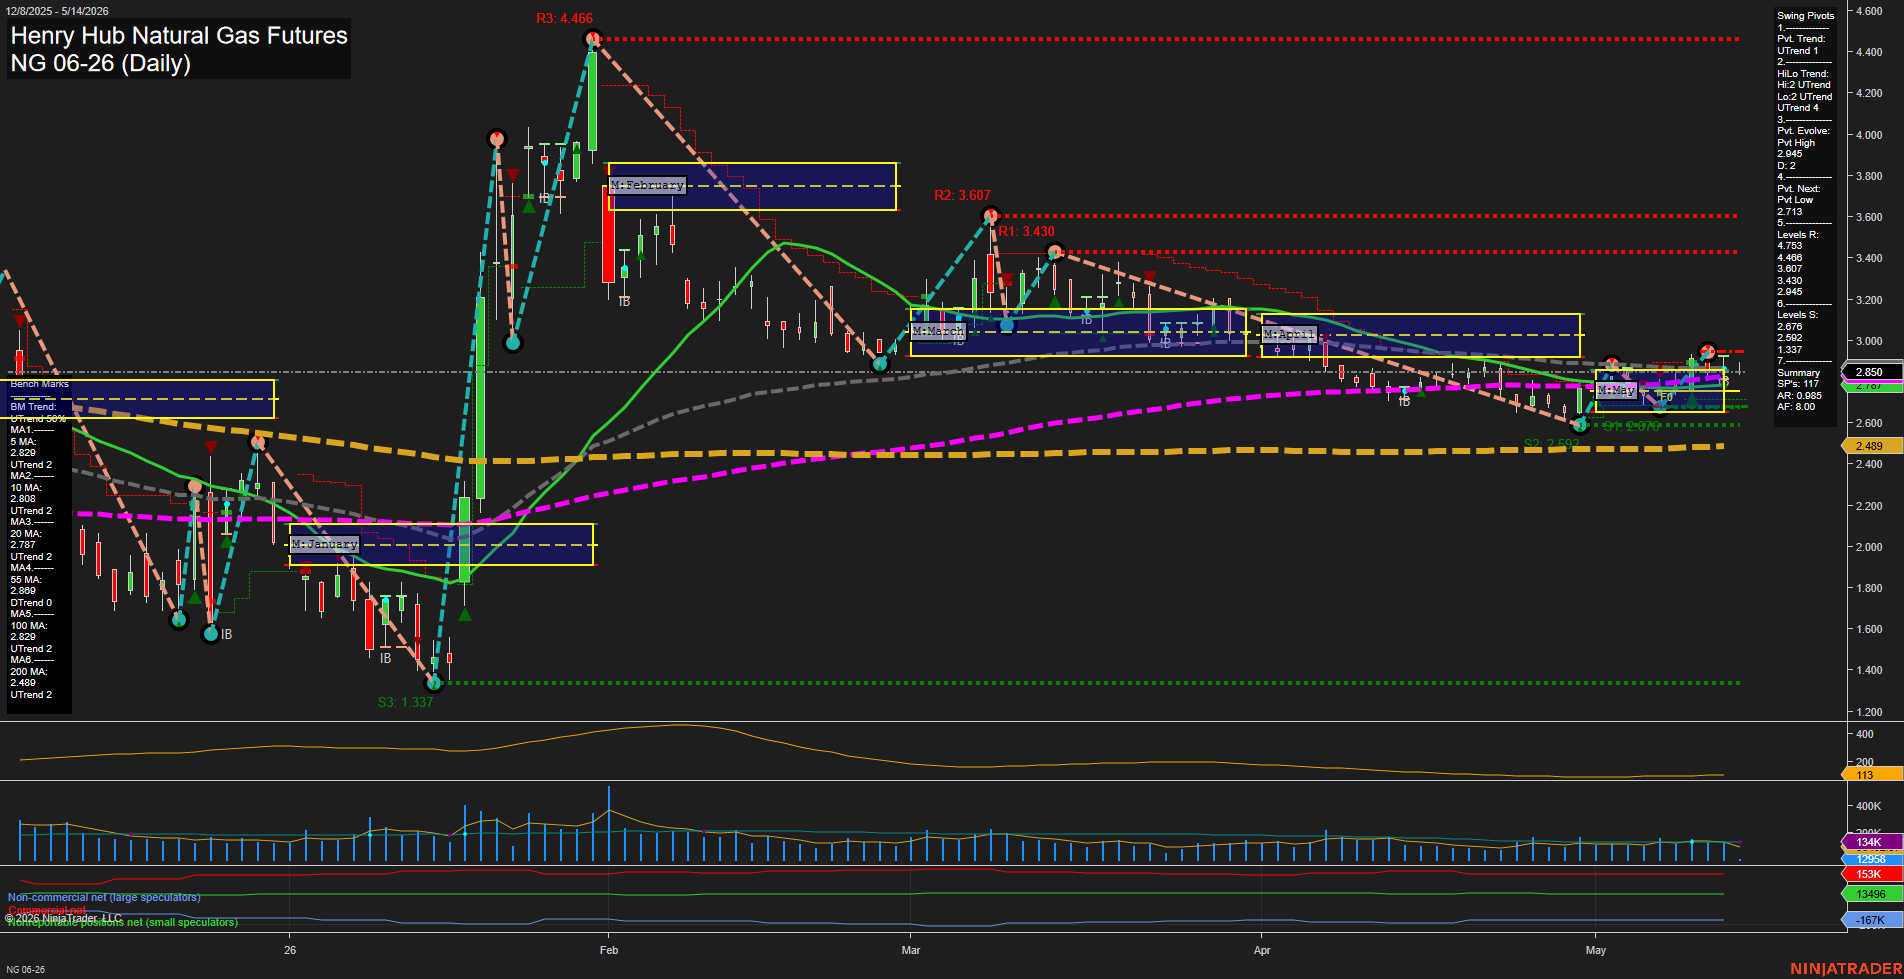The image size is (1904, 979).
Task: Click the swing low pivot circle at S3 1.337
Action: click(x=434, y=684)
